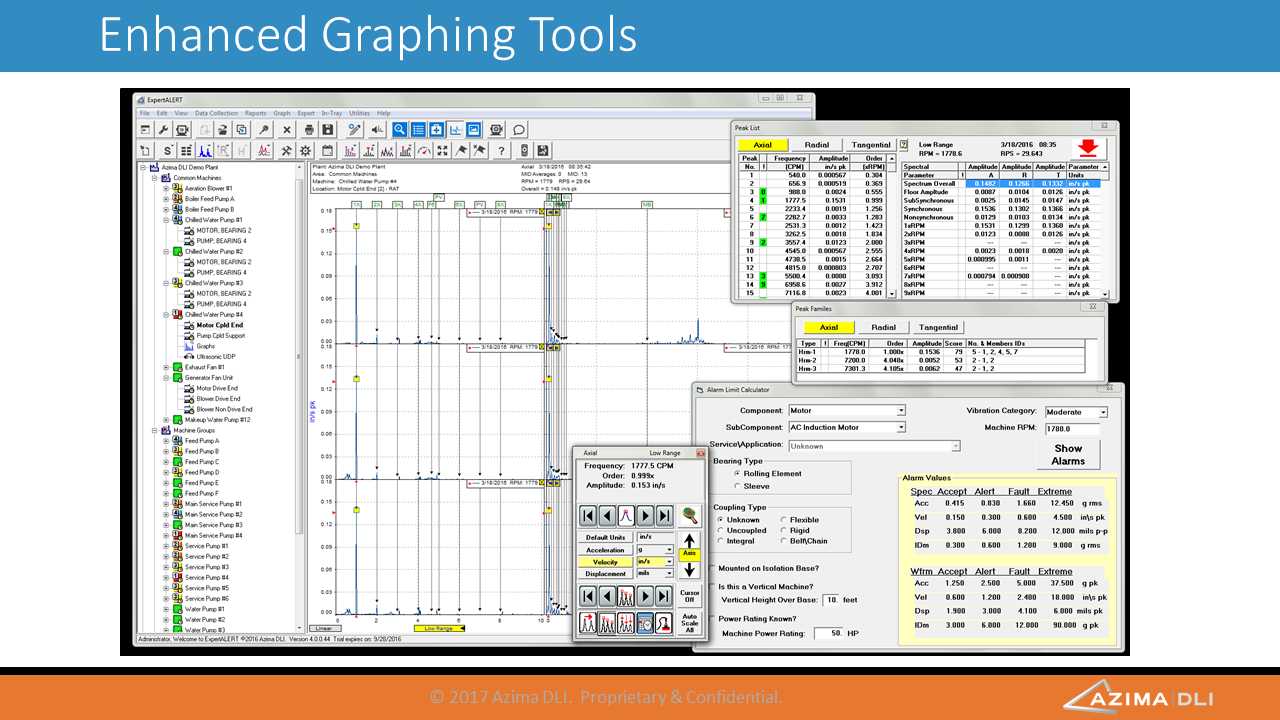Click the red download arrow in Peak List

coord(1088,147)
